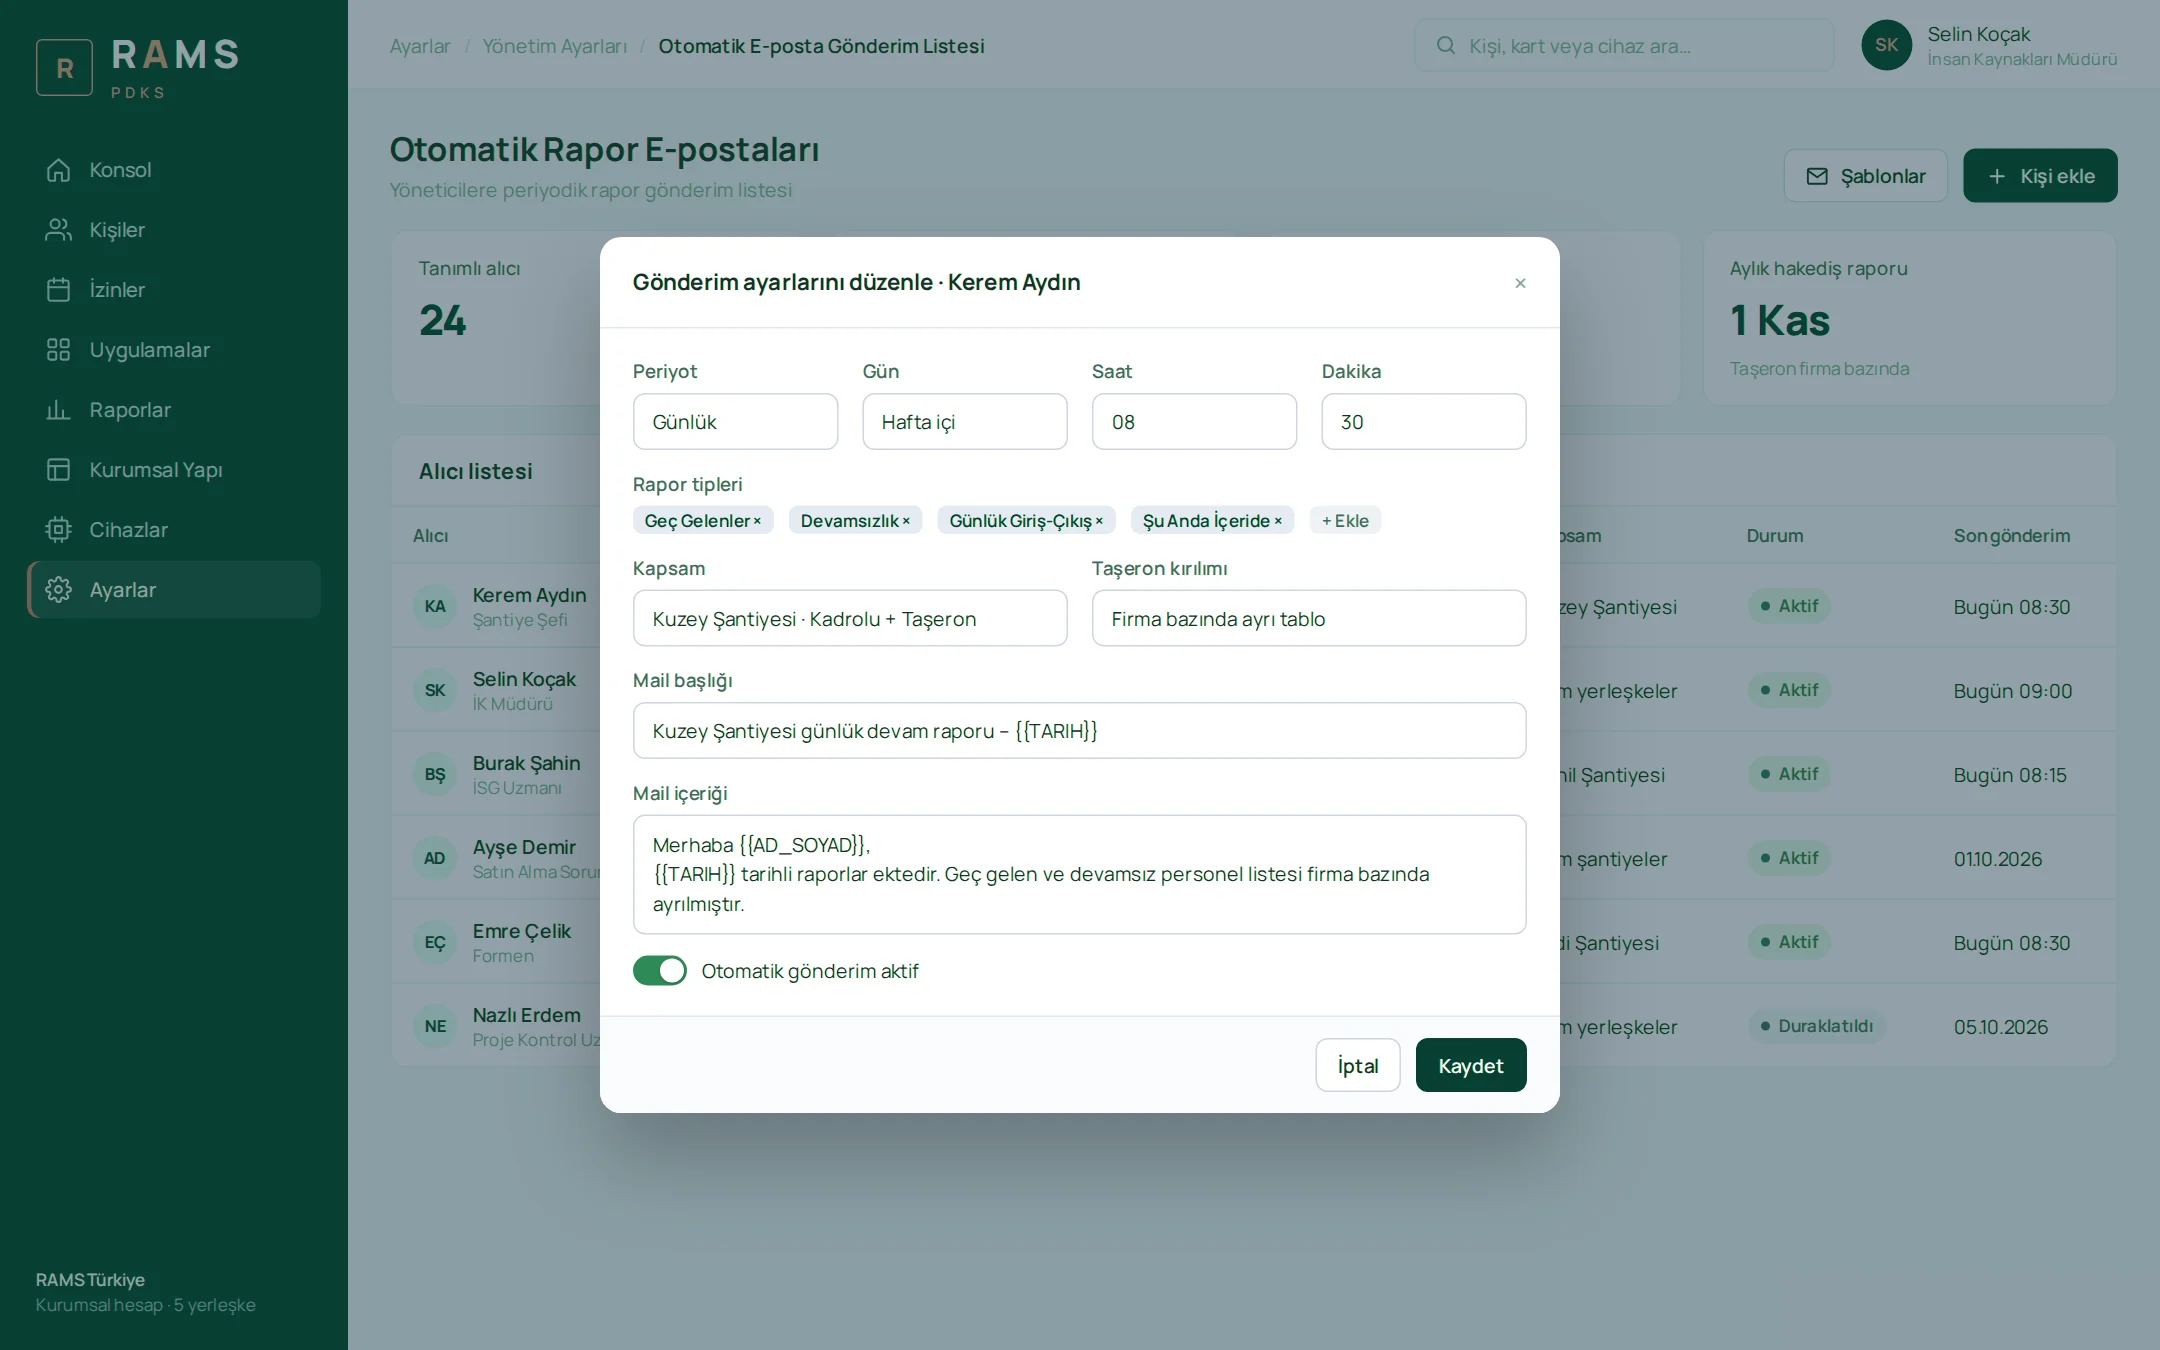Open Kurumsal Yapı in sidebar menu

(x=174, y=470)
